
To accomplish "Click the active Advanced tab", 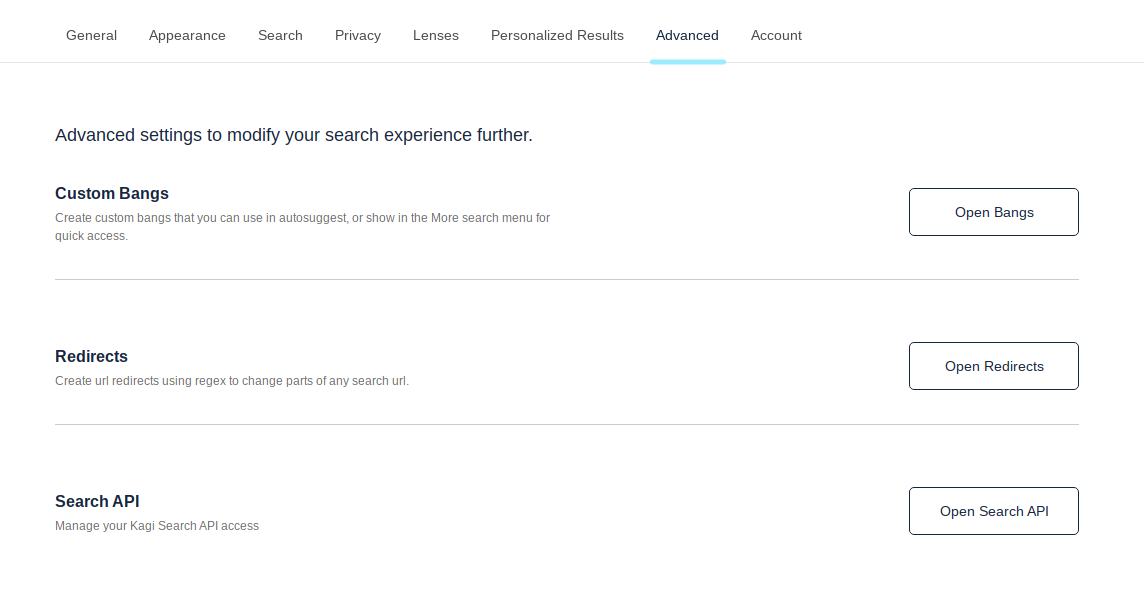I will coord(687,35).
